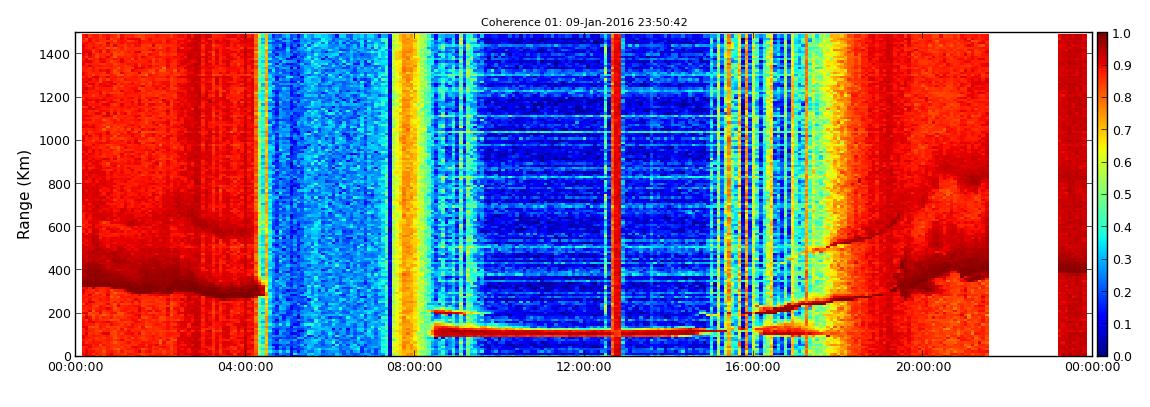The height and width of the screenshot is (407, 1150).
Task: Click the colorbar 0.1 value label
Action: (x=1122, y=324)
